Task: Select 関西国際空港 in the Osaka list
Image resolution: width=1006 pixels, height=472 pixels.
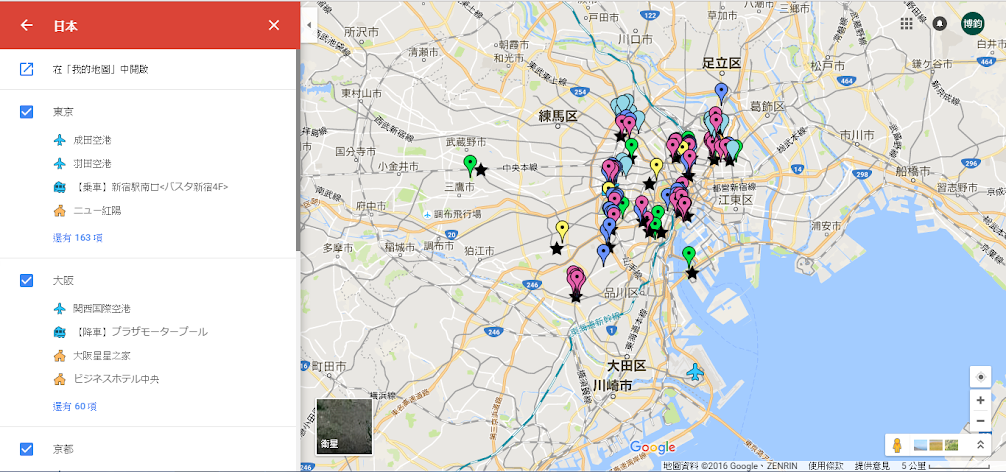Action: (x=101, y=308)
